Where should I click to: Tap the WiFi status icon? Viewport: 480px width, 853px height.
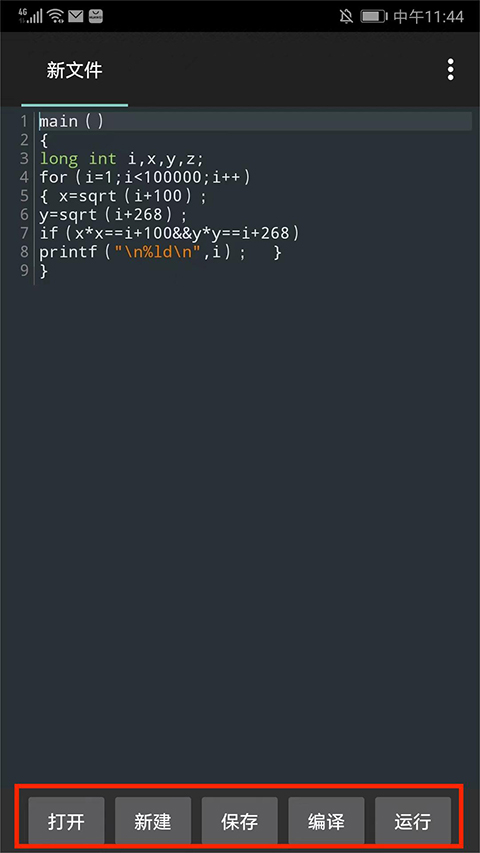pos(55,16)
